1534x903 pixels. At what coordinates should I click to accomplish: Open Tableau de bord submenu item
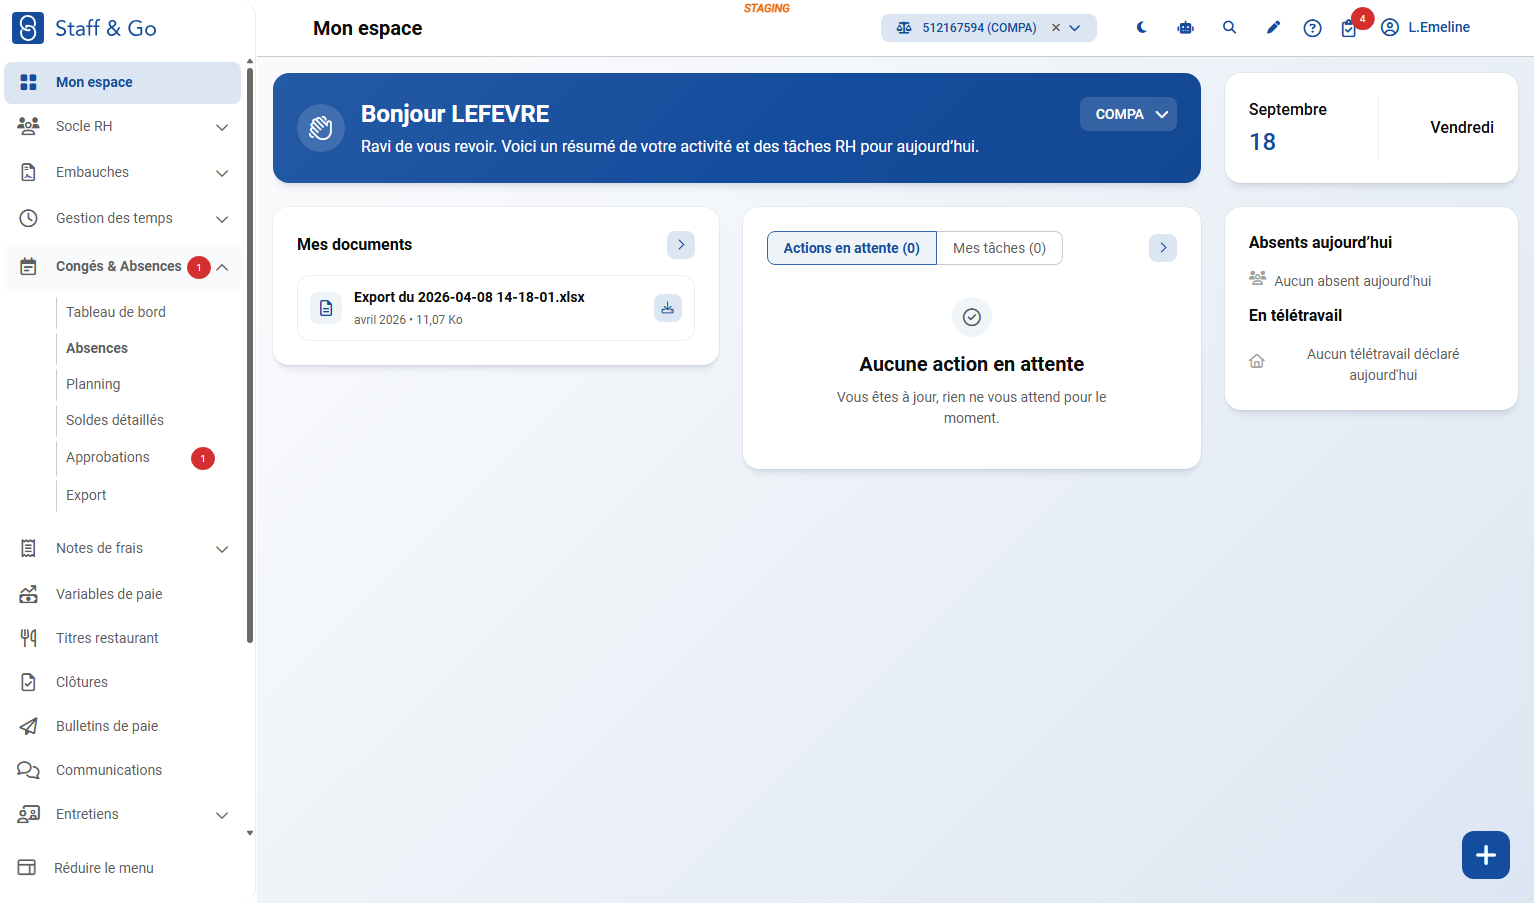tap(116, 312)
